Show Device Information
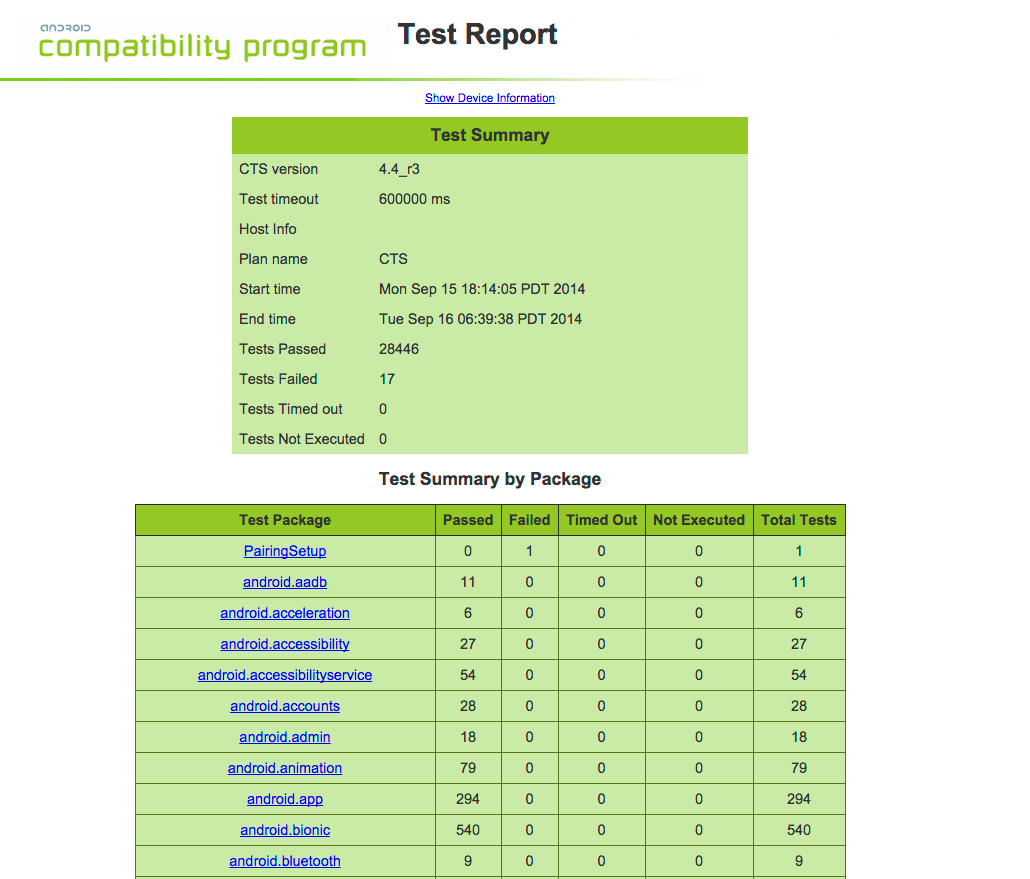Screen dimensions: 1030x879 [489, 98]
